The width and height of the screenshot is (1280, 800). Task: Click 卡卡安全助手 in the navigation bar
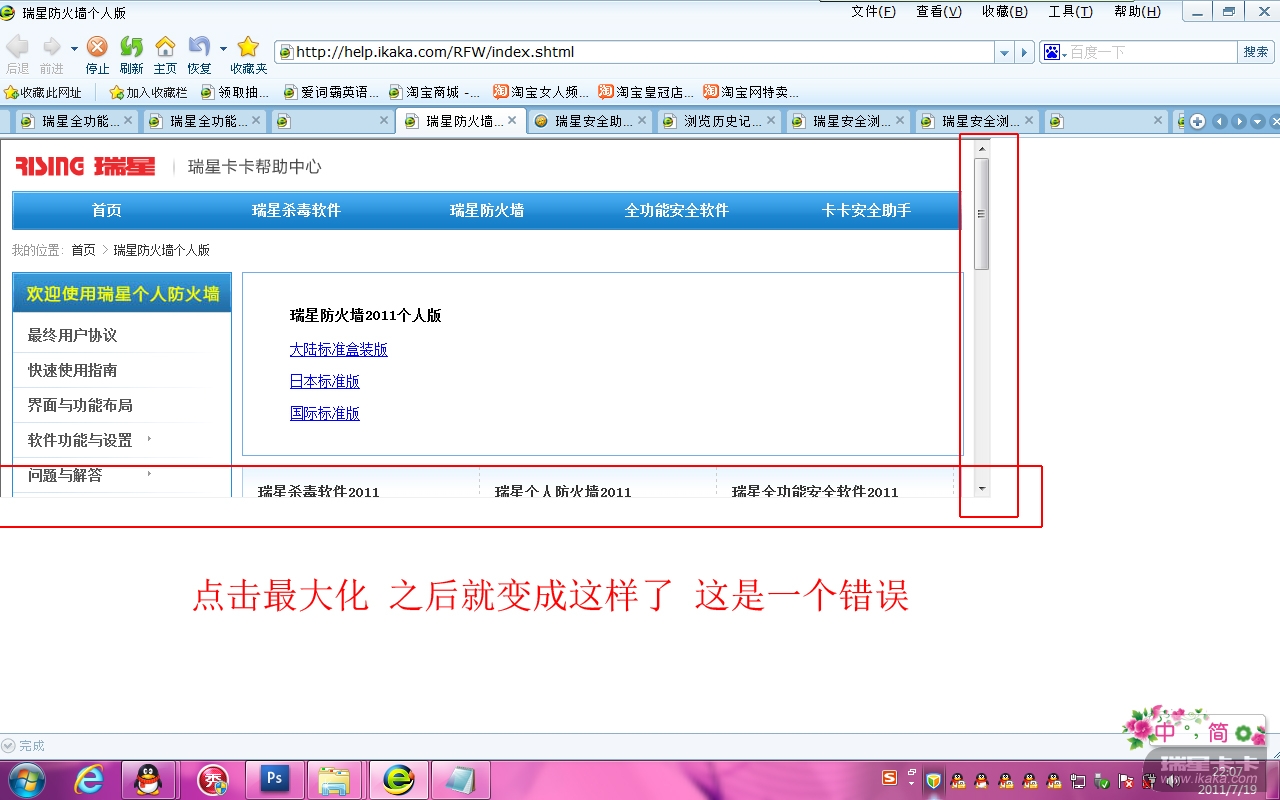(x=866, y=211)
